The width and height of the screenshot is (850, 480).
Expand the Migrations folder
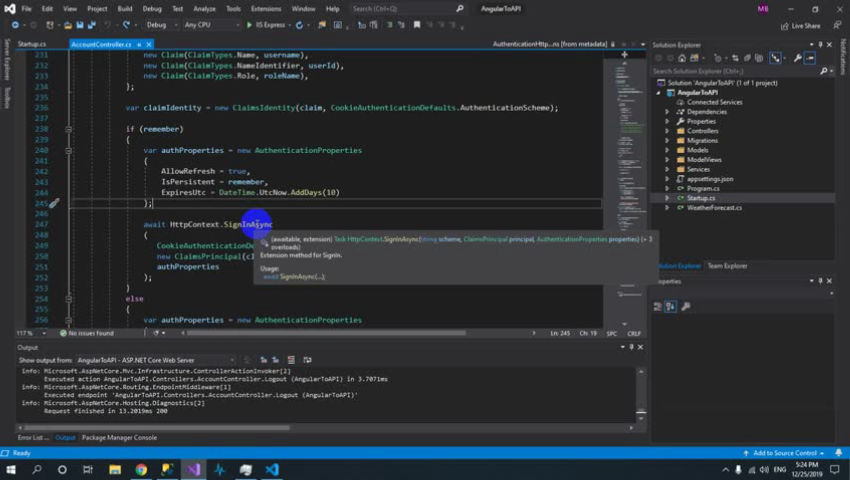point(667,140)
